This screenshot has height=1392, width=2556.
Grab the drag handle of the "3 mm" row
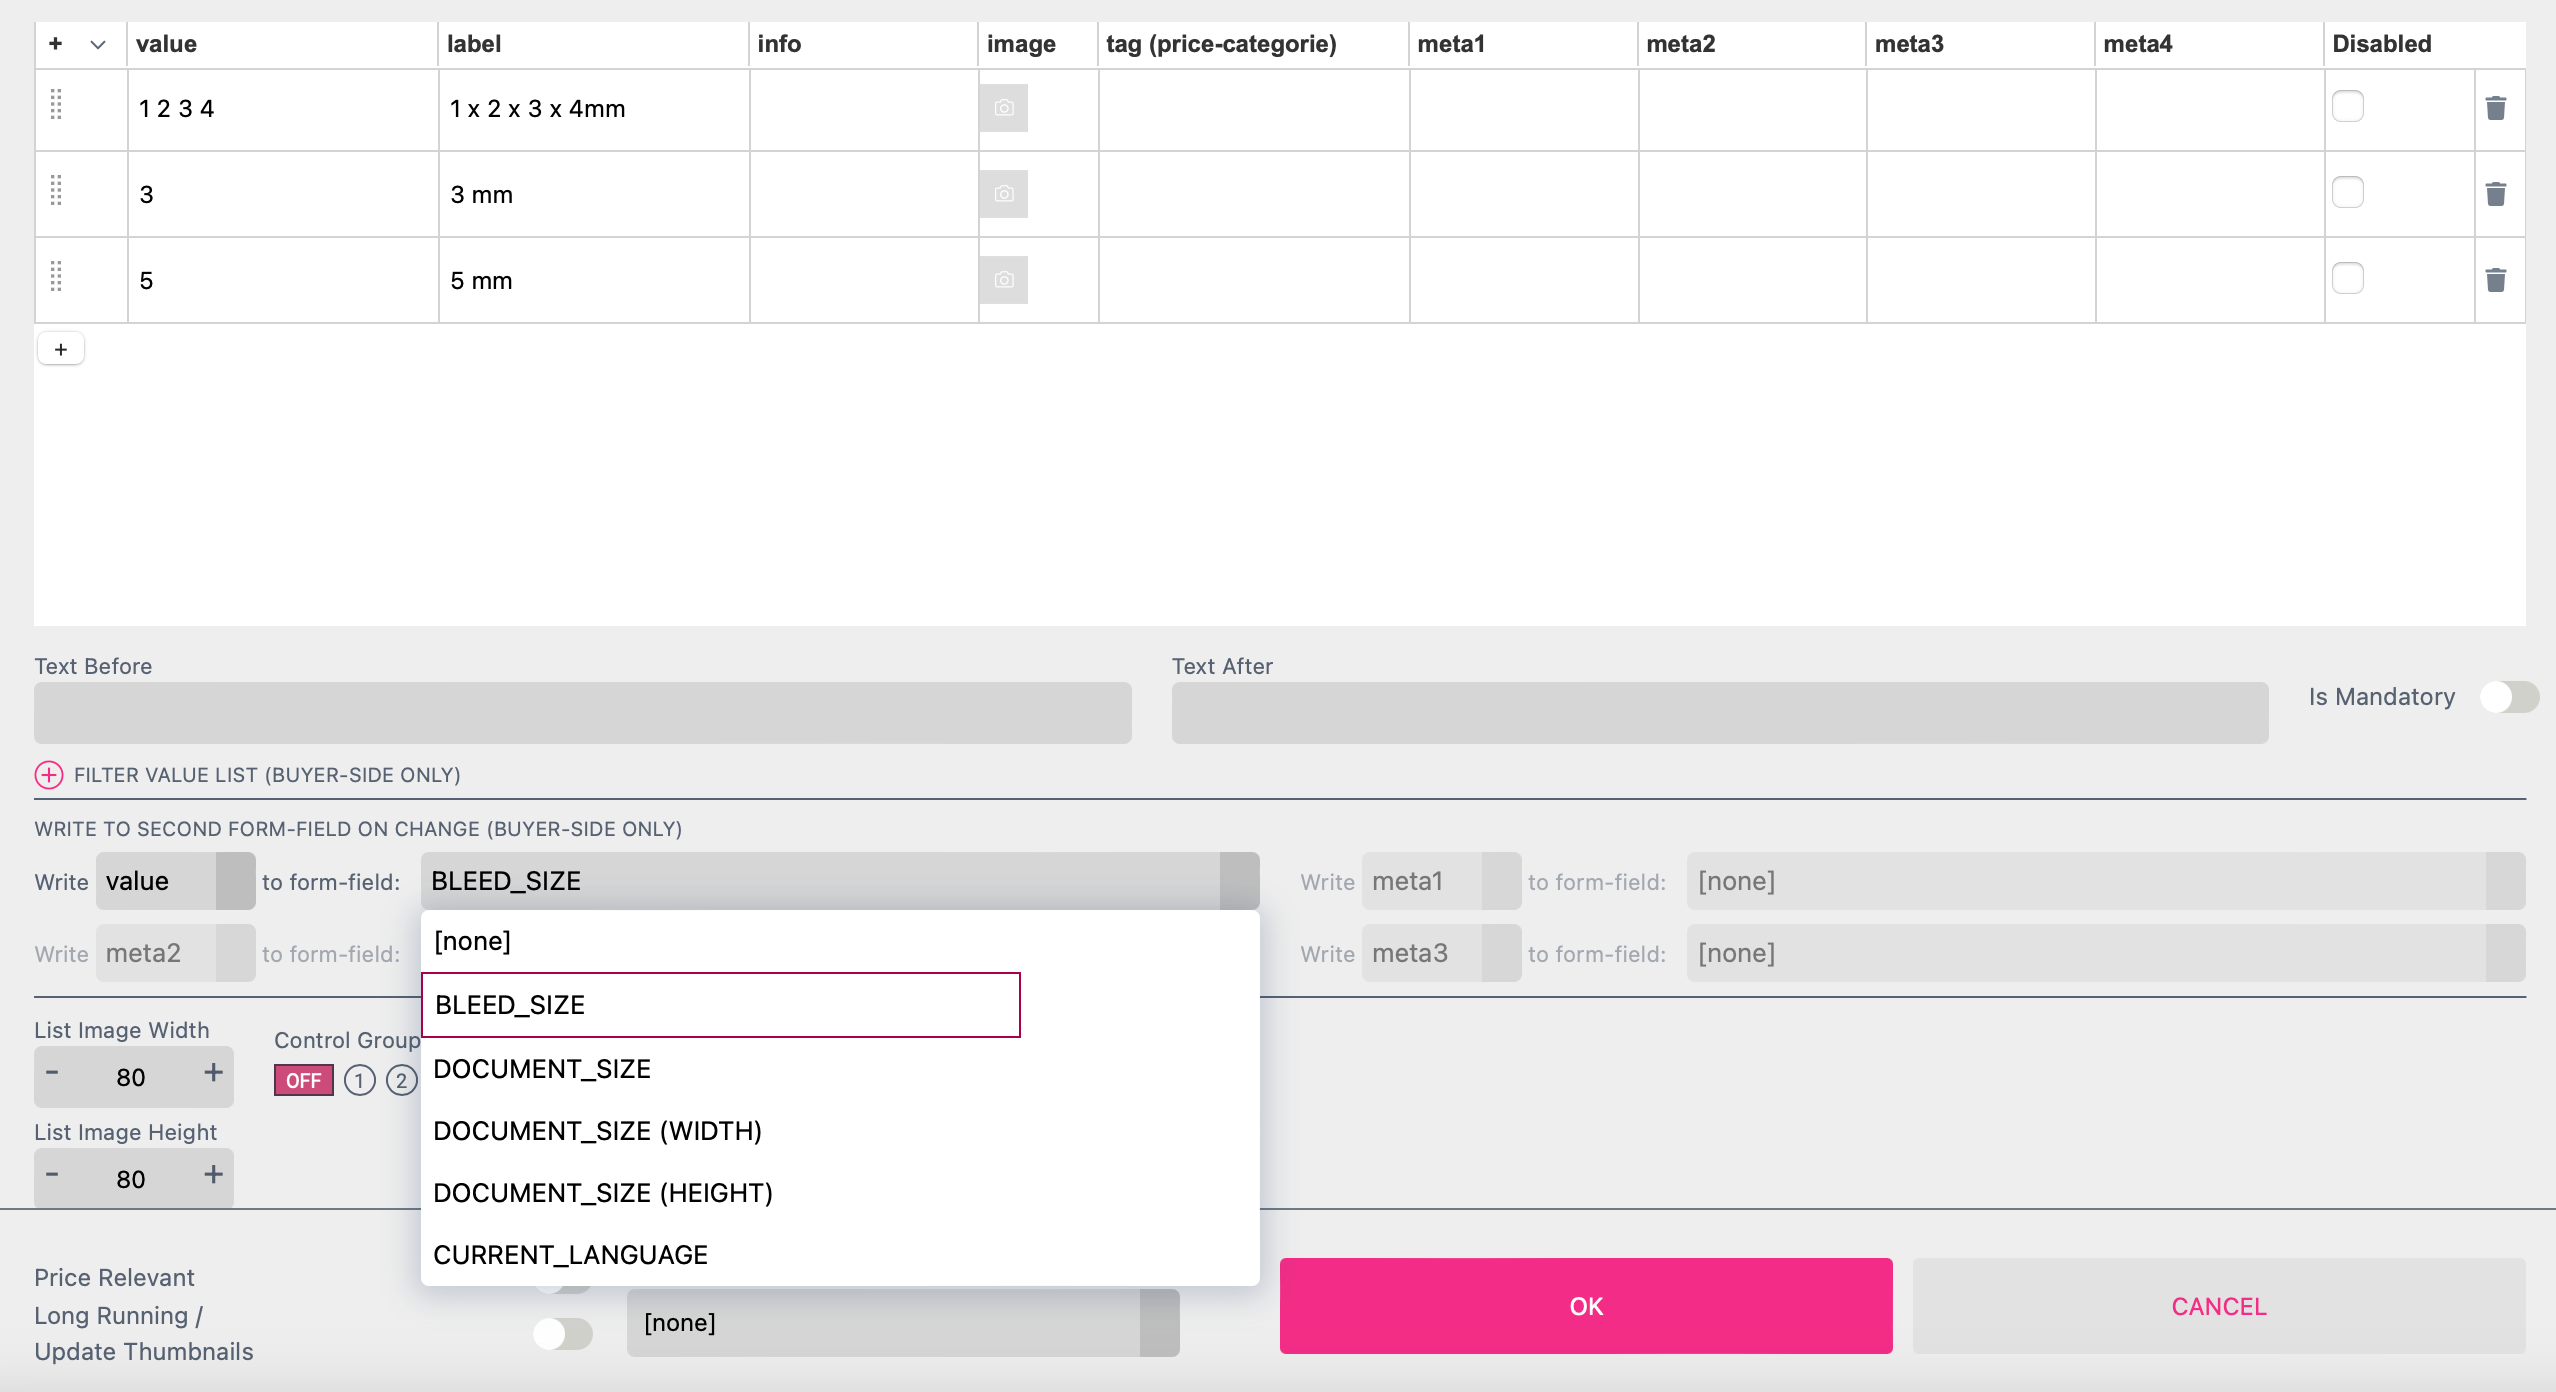pyautogui.click(x=57, y=194)
